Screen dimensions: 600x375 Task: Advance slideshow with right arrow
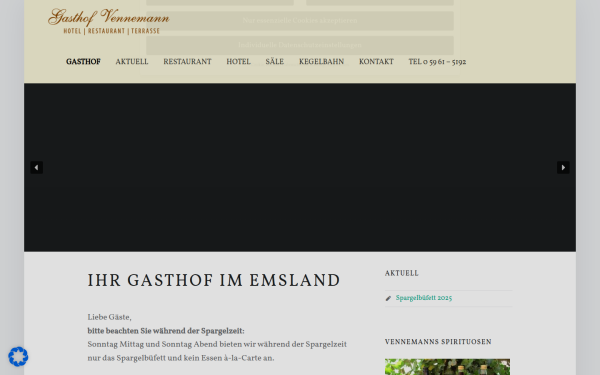(563, 168)
